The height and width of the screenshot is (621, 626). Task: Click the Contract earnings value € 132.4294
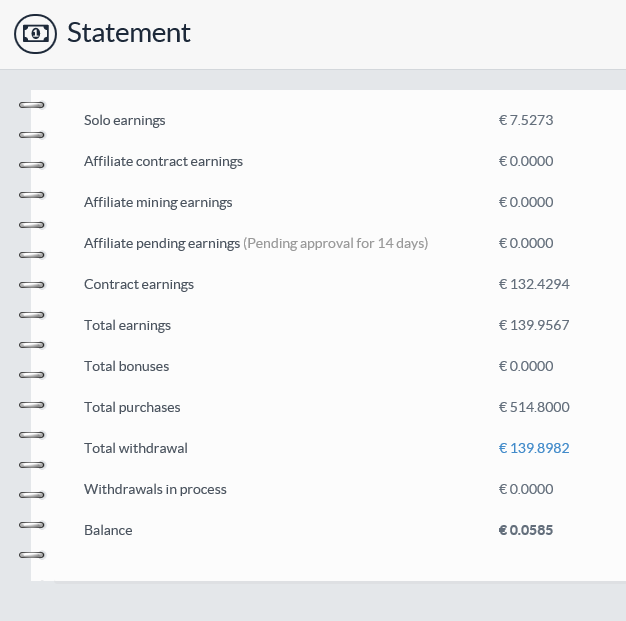534,284
